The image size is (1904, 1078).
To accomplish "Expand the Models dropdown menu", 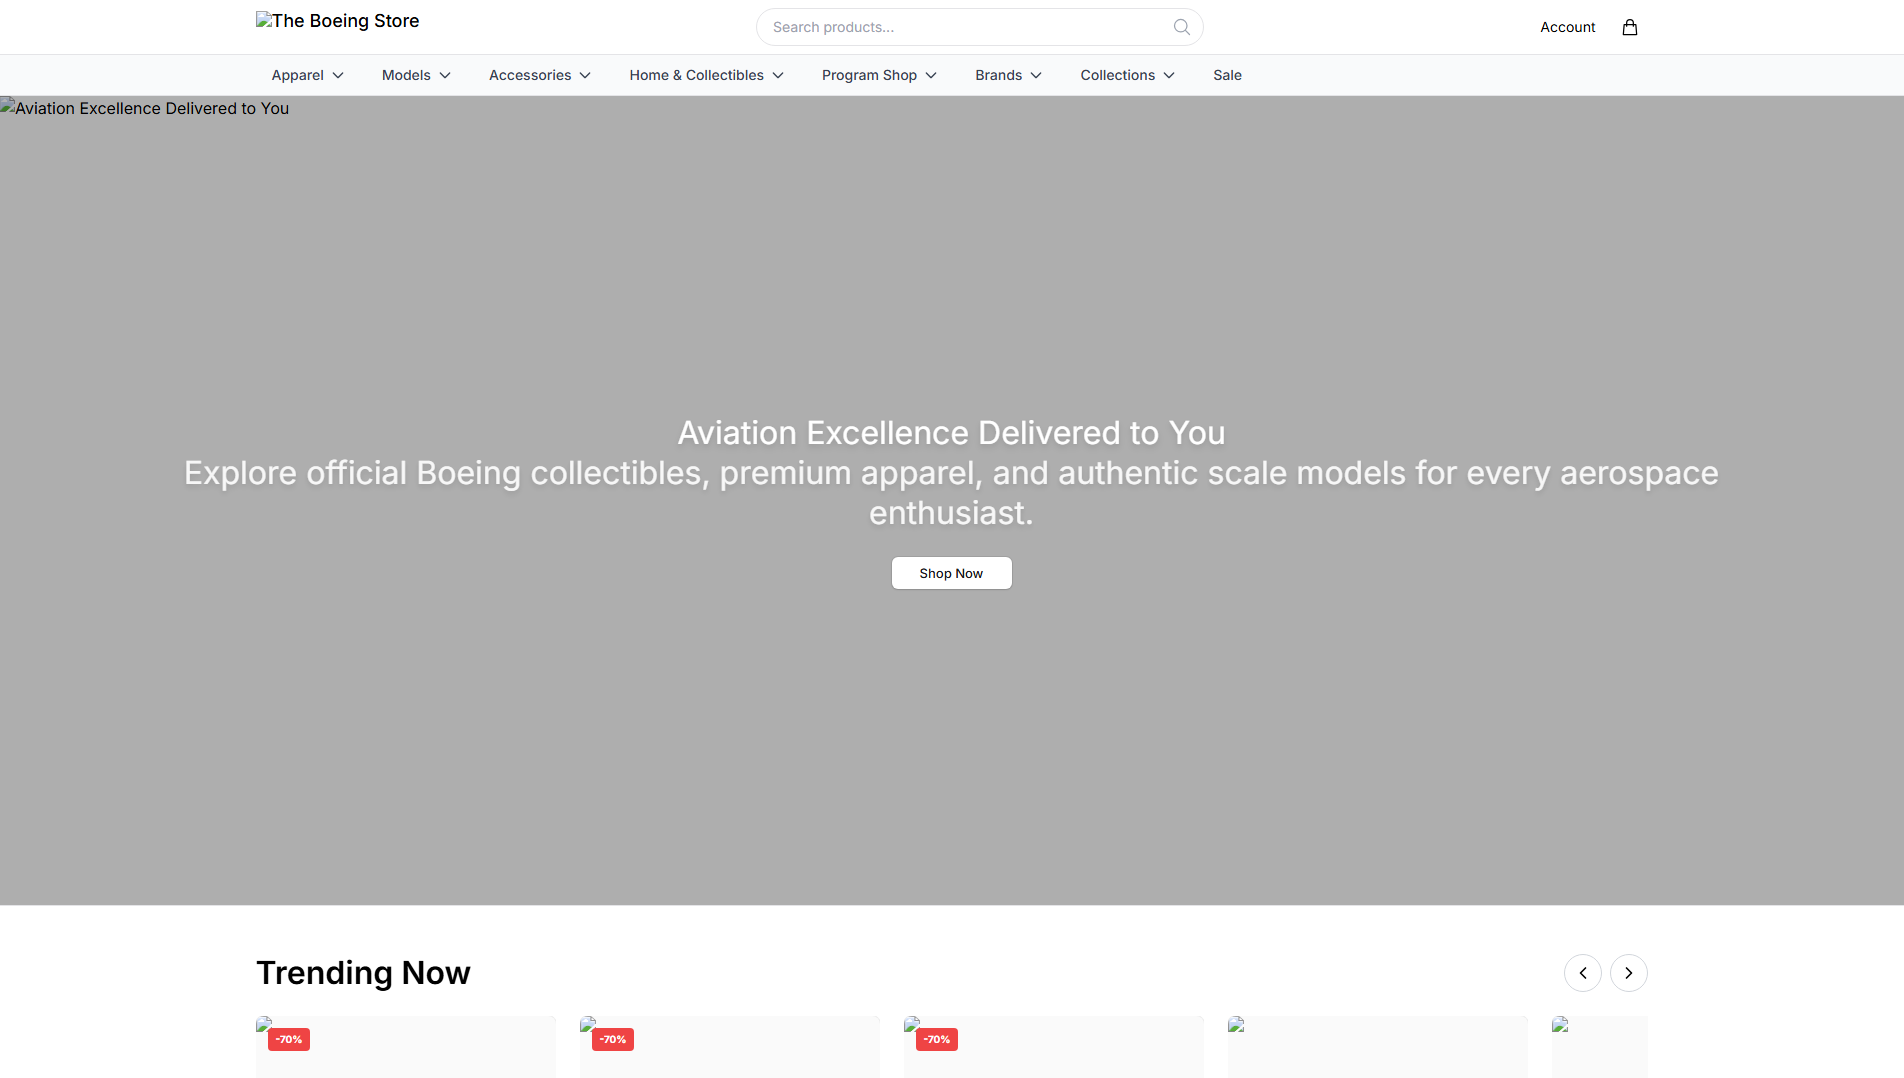I will 416,75.
